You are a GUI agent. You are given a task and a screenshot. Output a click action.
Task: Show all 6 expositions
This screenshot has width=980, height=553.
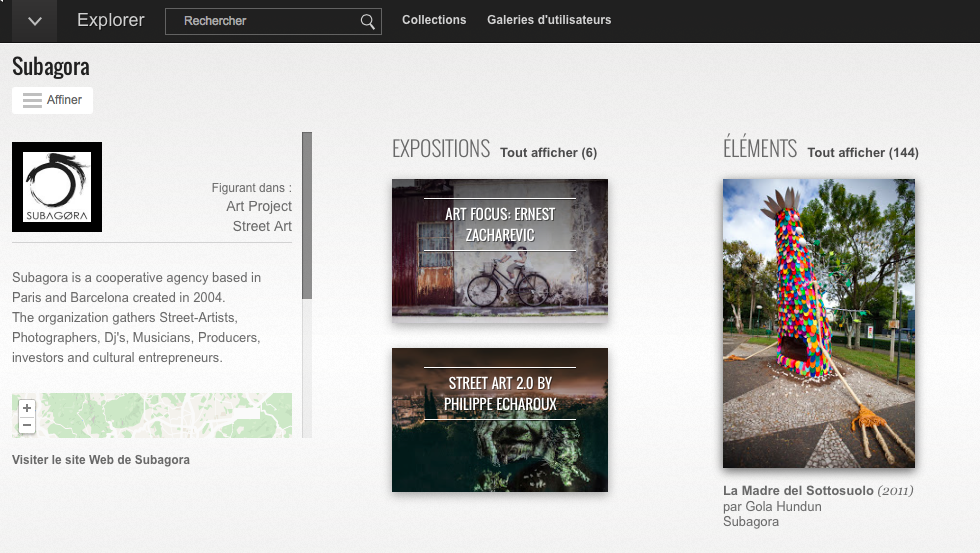[x=548, y=152]
